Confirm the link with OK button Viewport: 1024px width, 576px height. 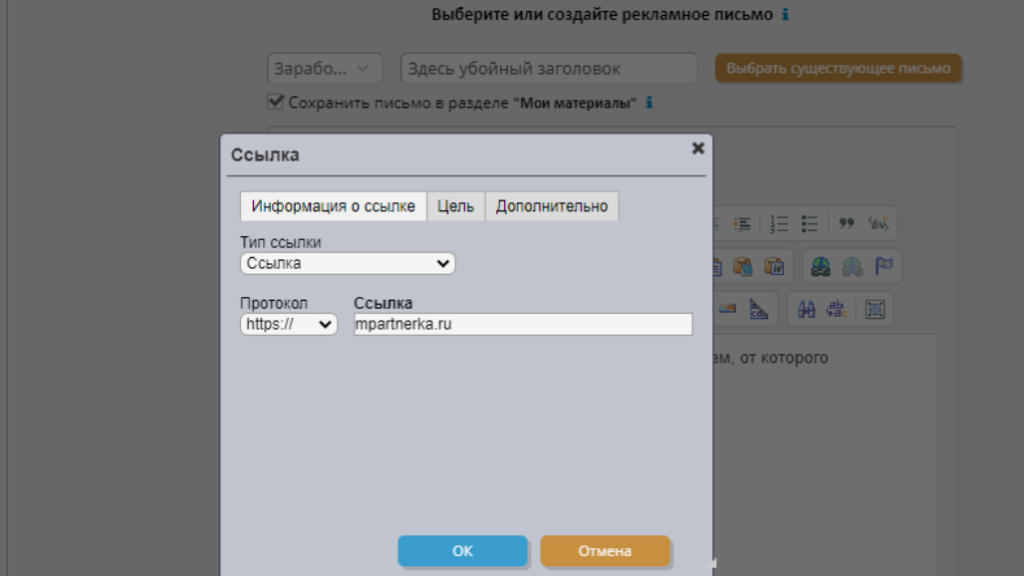pyautogui.click(x=462, y=551)
